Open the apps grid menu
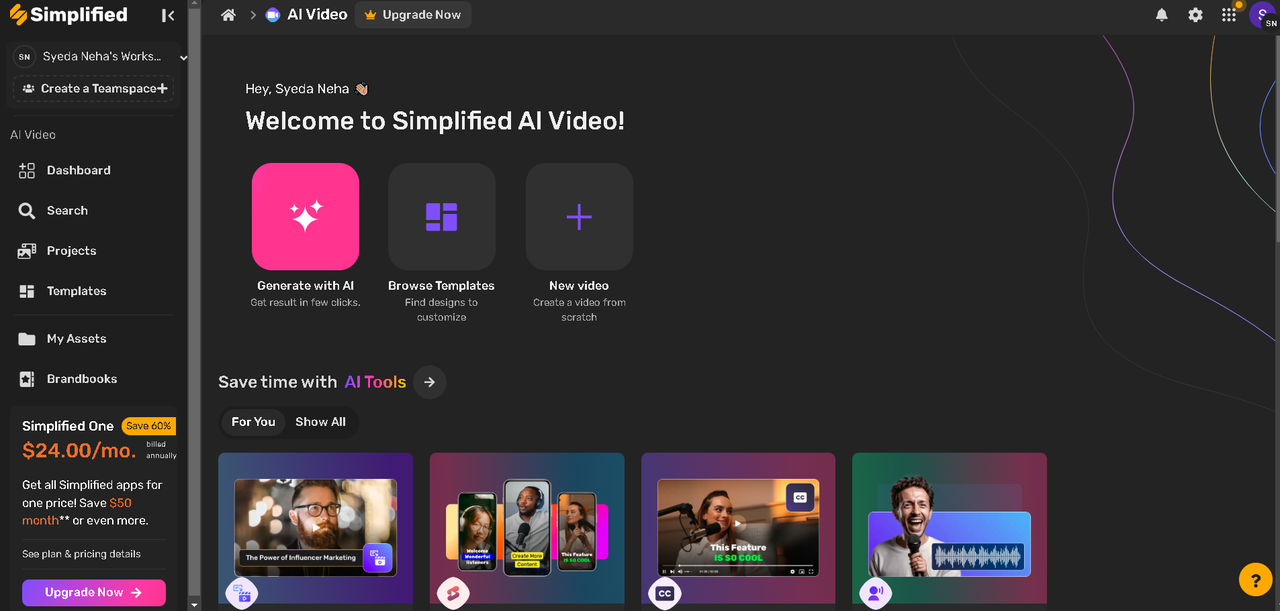 point(1229,15)
